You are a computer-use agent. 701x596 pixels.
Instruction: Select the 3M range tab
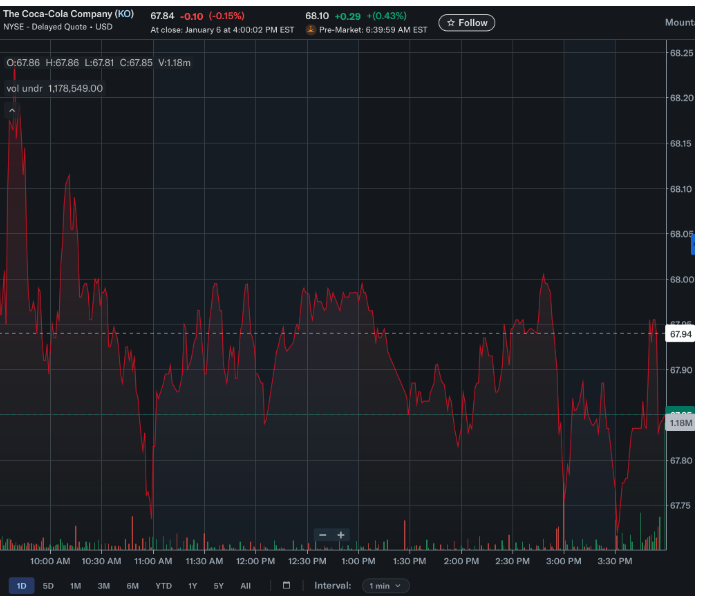(103, 585)
